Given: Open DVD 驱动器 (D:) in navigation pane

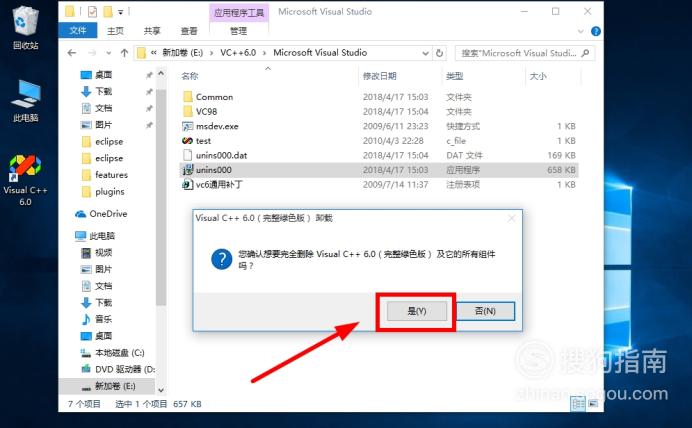Looking at the screenshot, I should 117,369.
